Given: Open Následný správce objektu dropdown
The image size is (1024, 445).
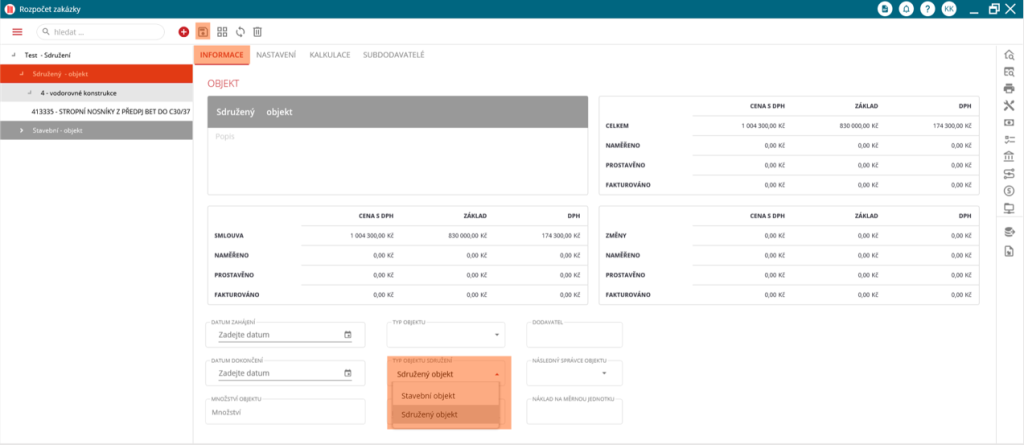Looking at the screenshot, I should 604,374.
